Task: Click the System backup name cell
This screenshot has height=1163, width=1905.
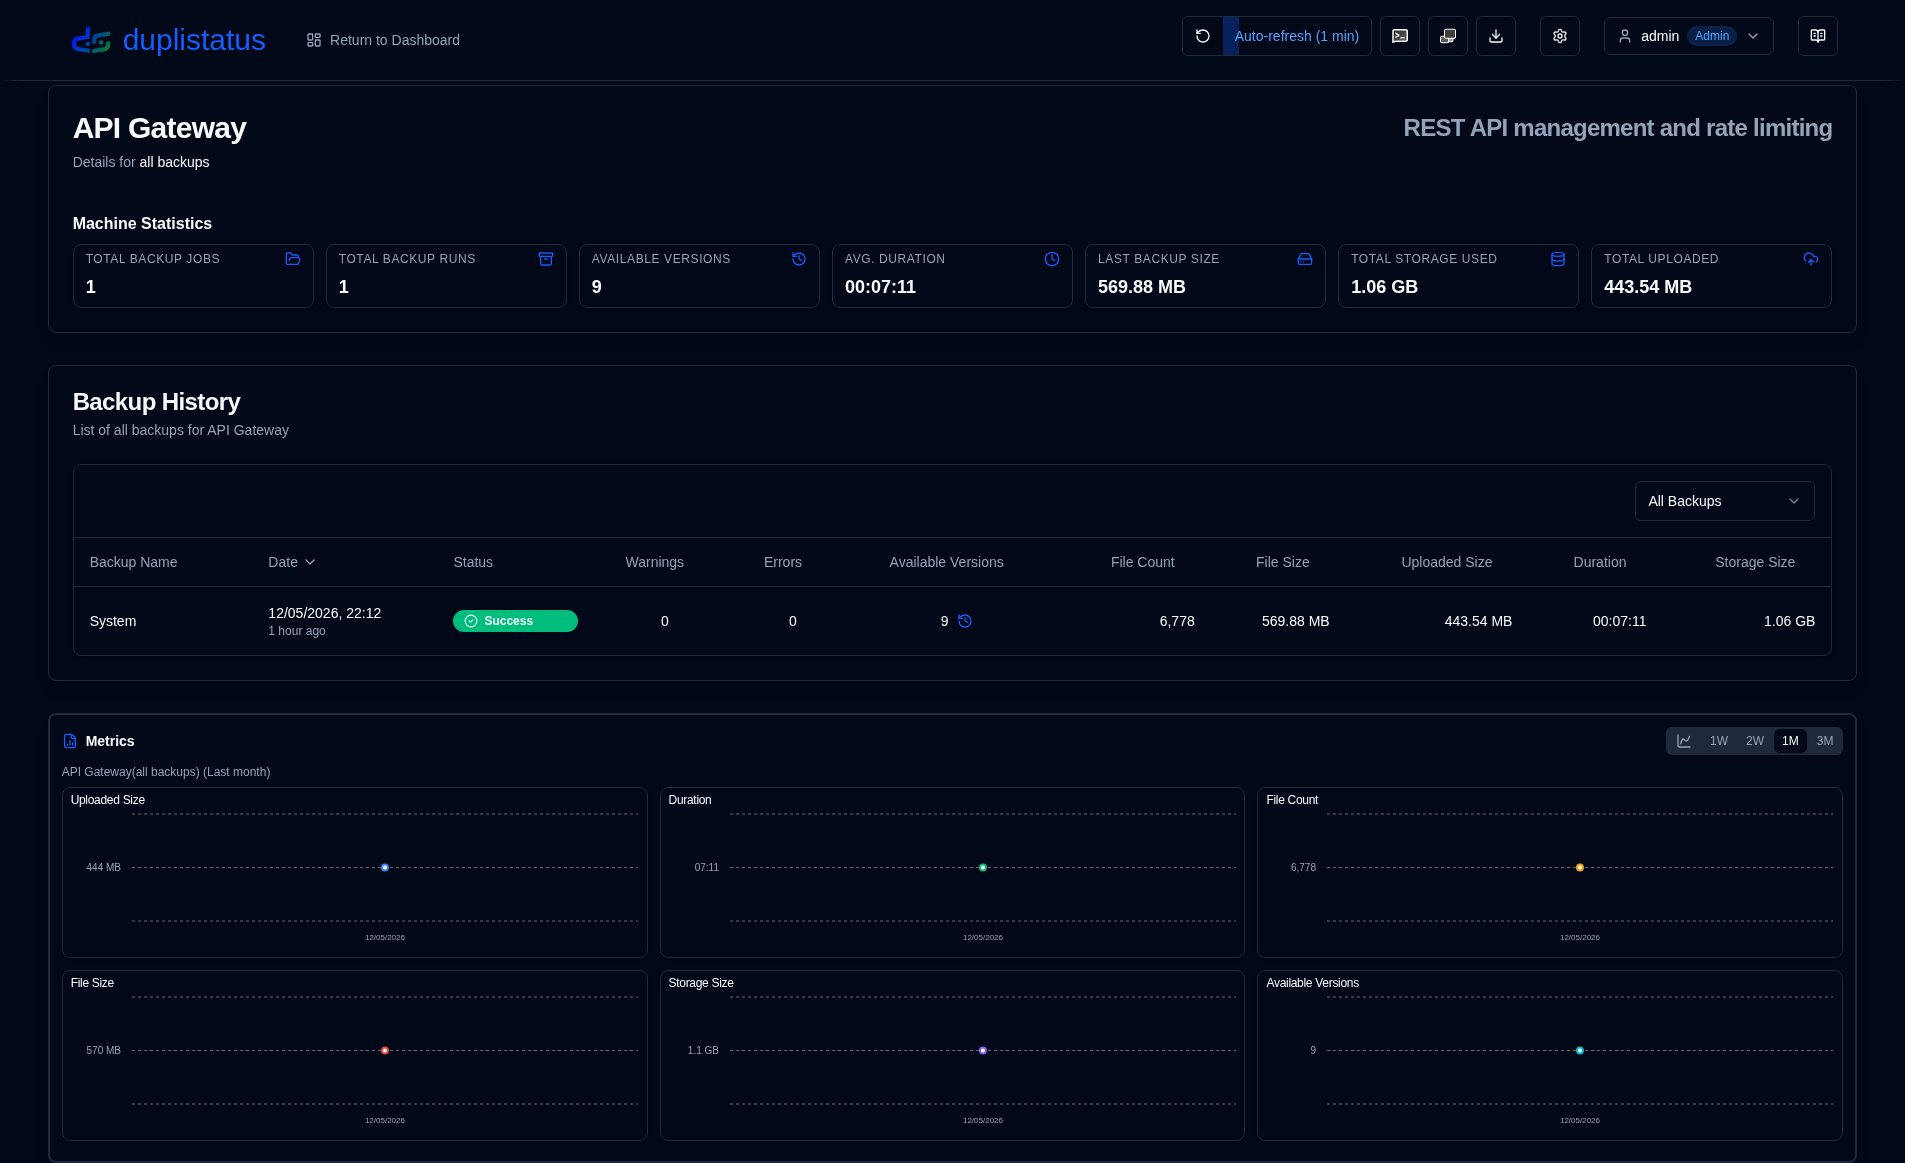Action: [113, 621]
